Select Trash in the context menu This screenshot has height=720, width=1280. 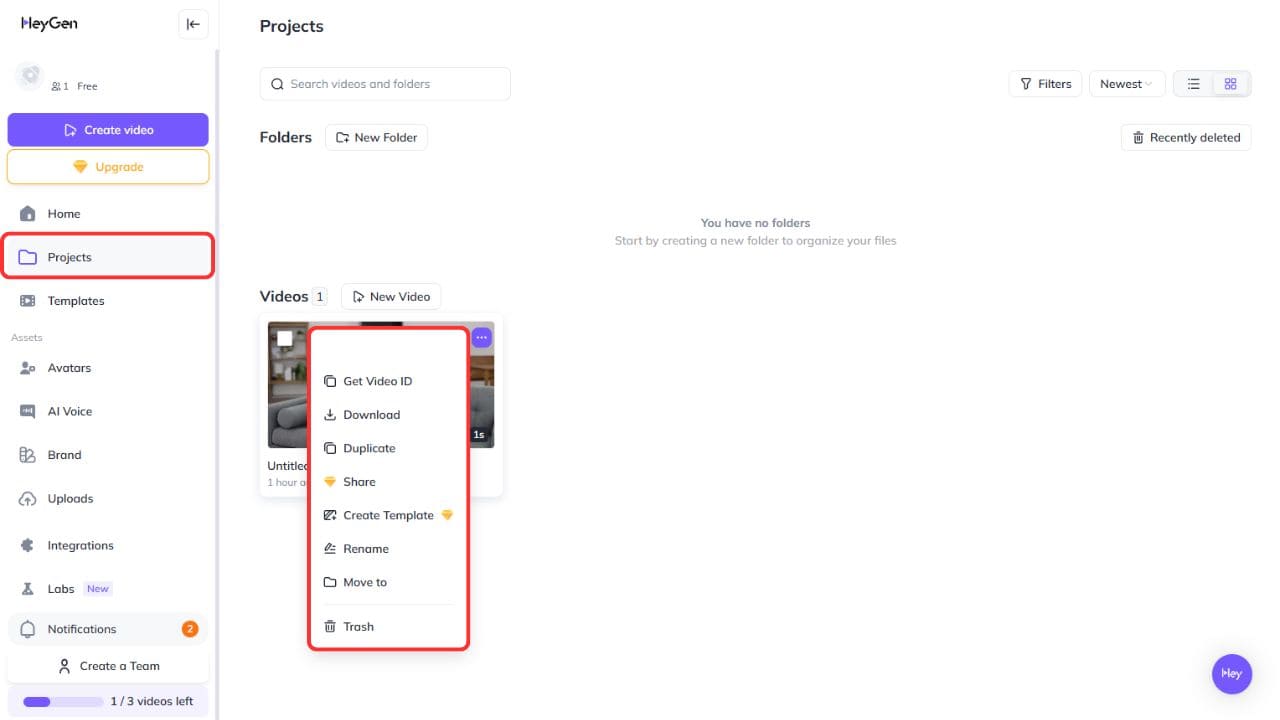click(358, 627)
